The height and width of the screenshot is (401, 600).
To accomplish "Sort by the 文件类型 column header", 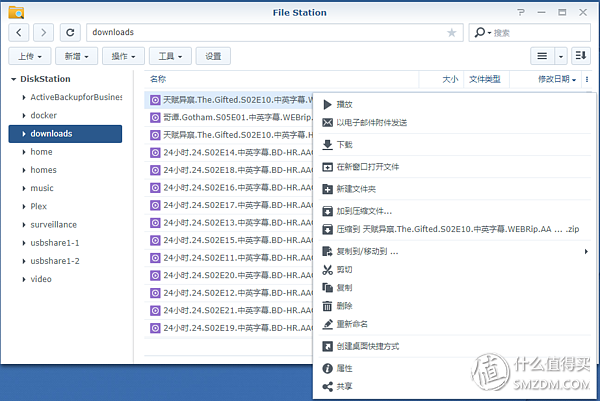I will pos(486,79).
